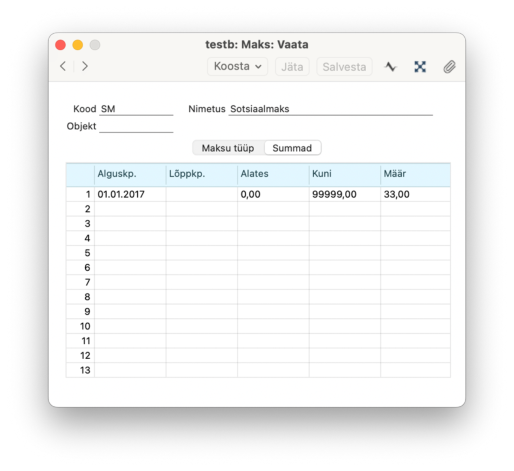Open the paperclip attachments icon
The height and width of the screenshot is (471, 514).
pos(449,67)
